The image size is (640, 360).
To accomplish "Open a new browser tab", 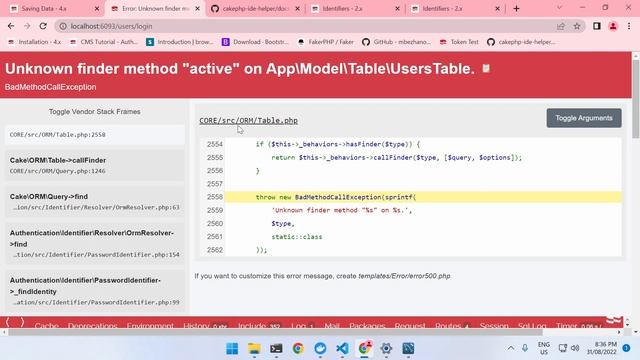I will 516,9.
